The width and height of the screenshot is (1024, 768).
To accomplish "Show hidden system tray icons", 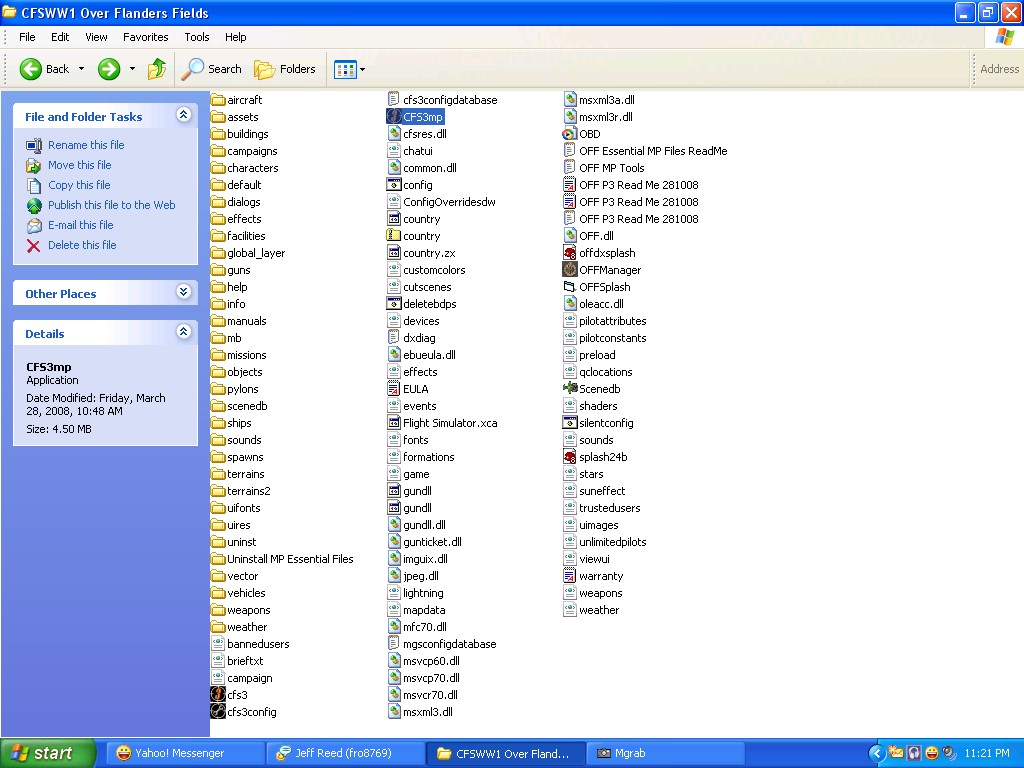I will tap(876, 753).
